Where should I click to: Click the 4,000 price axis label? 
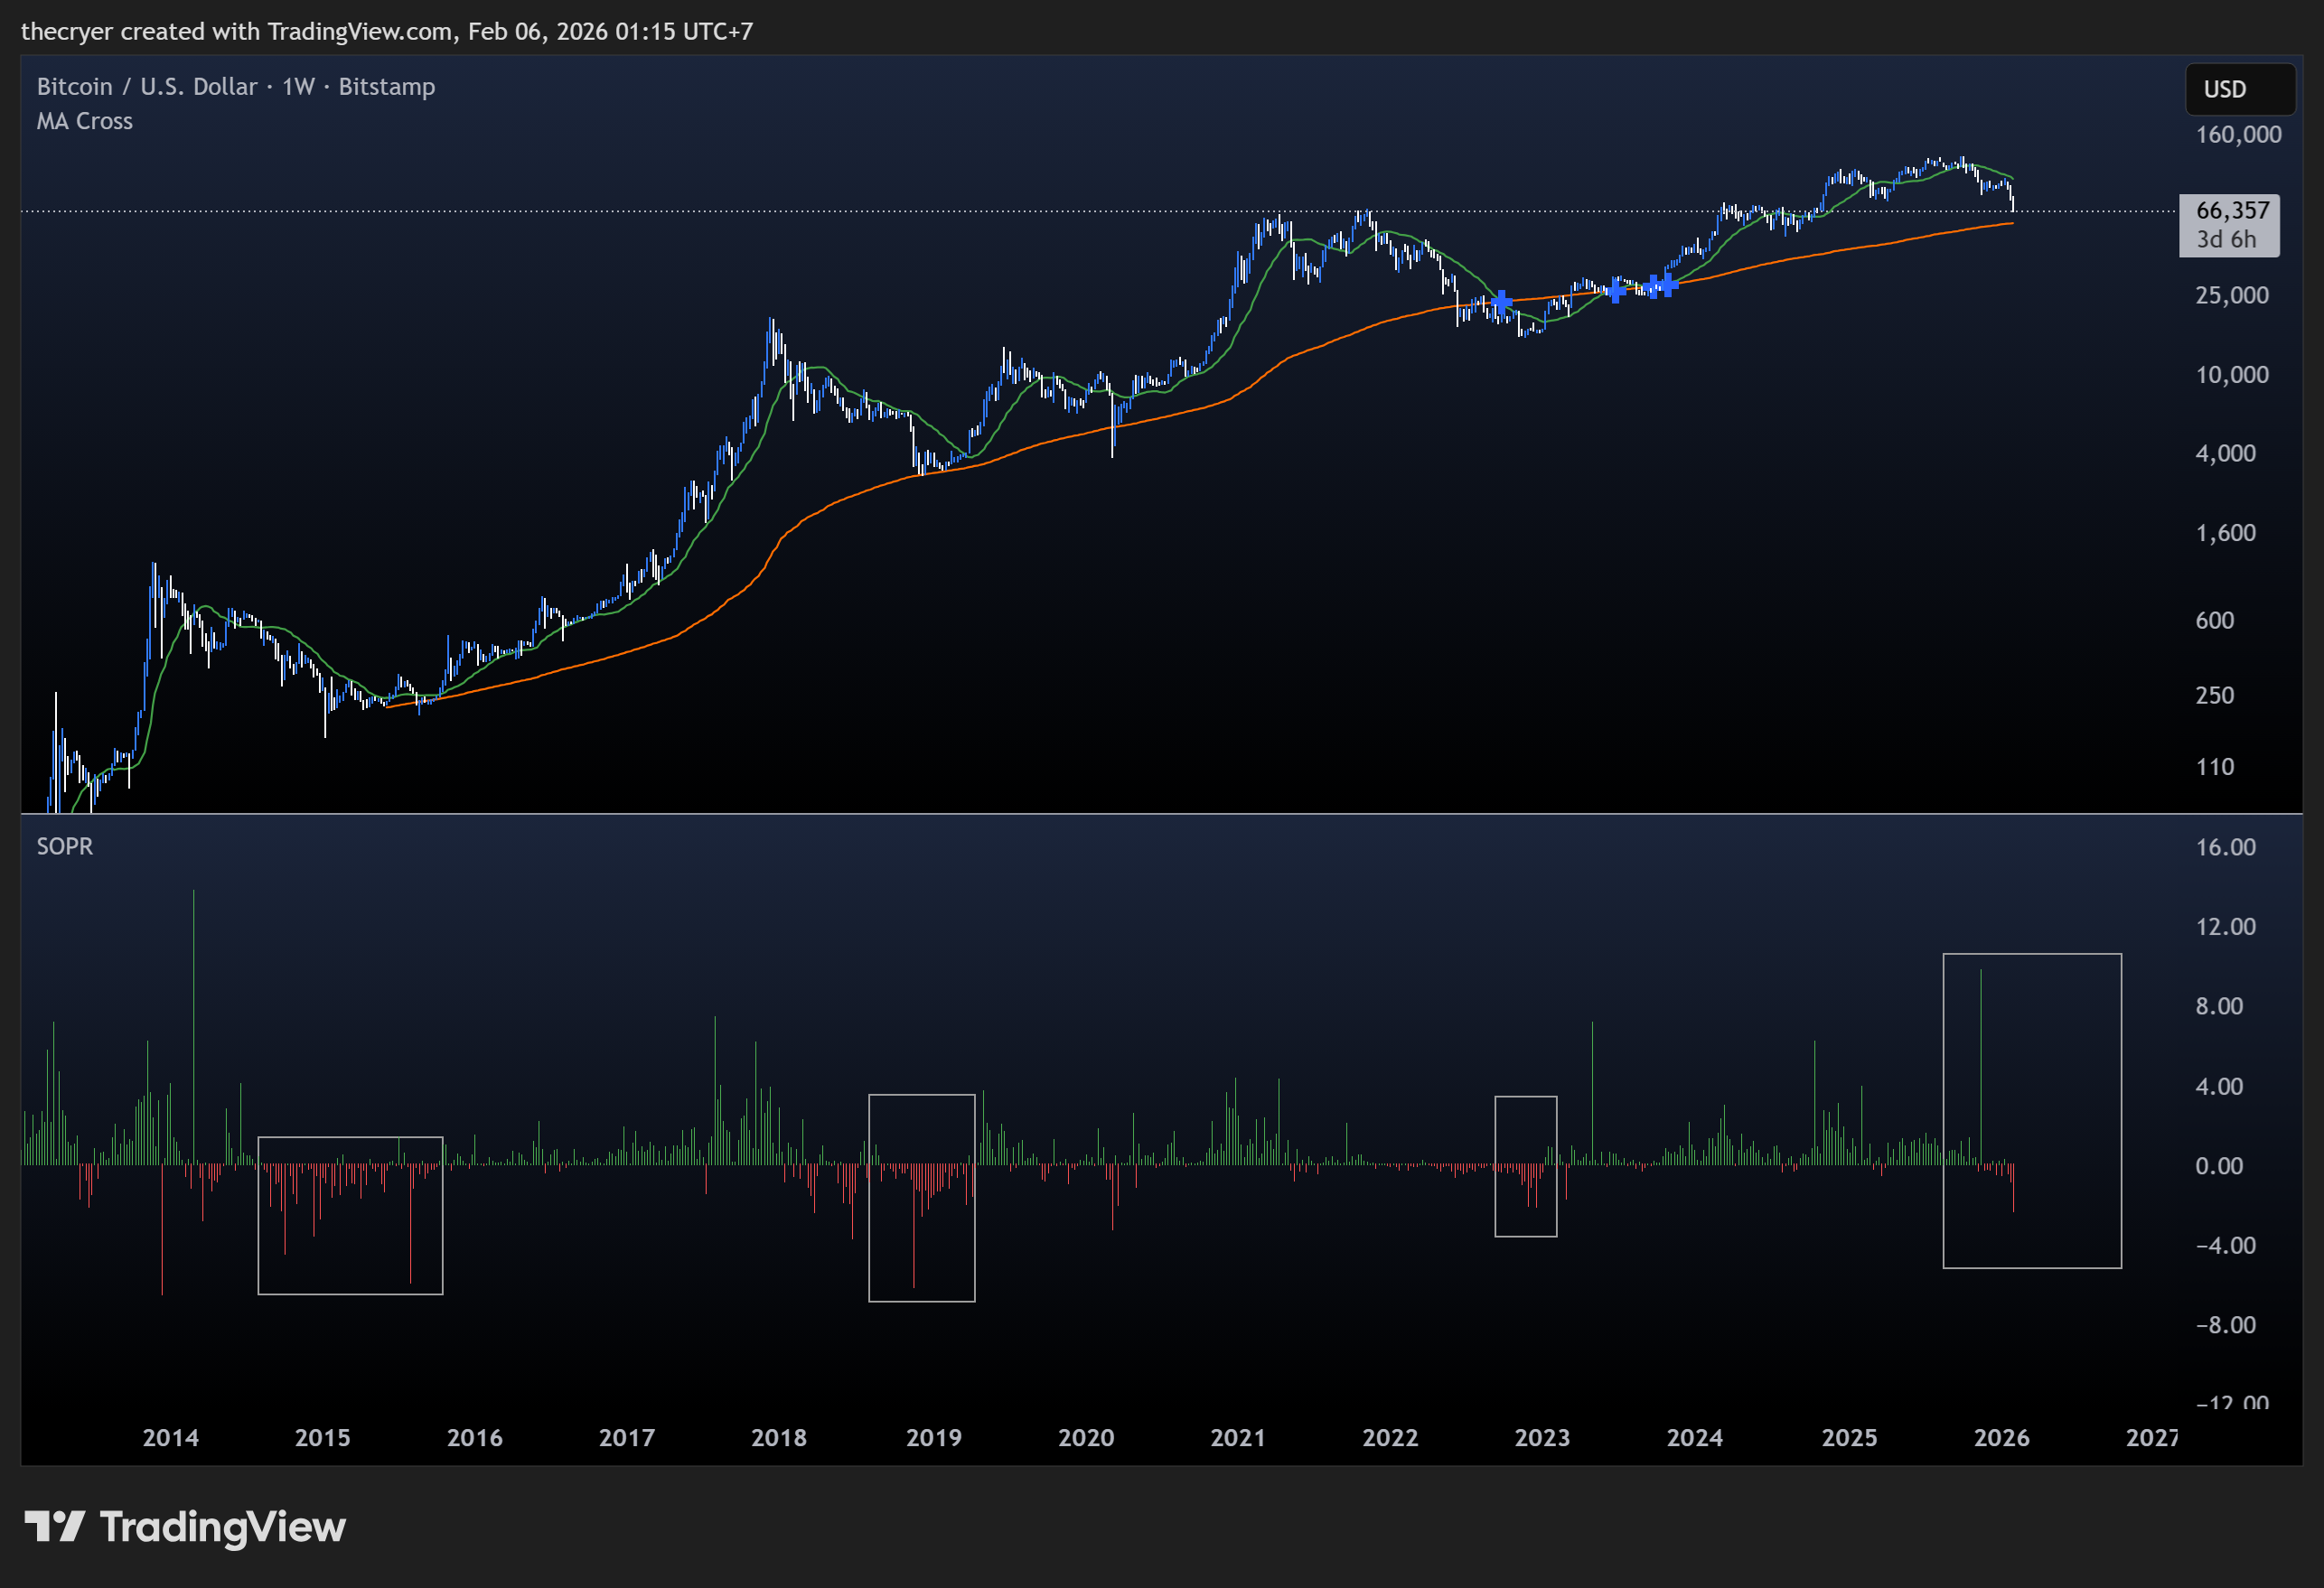[2226, 453]
